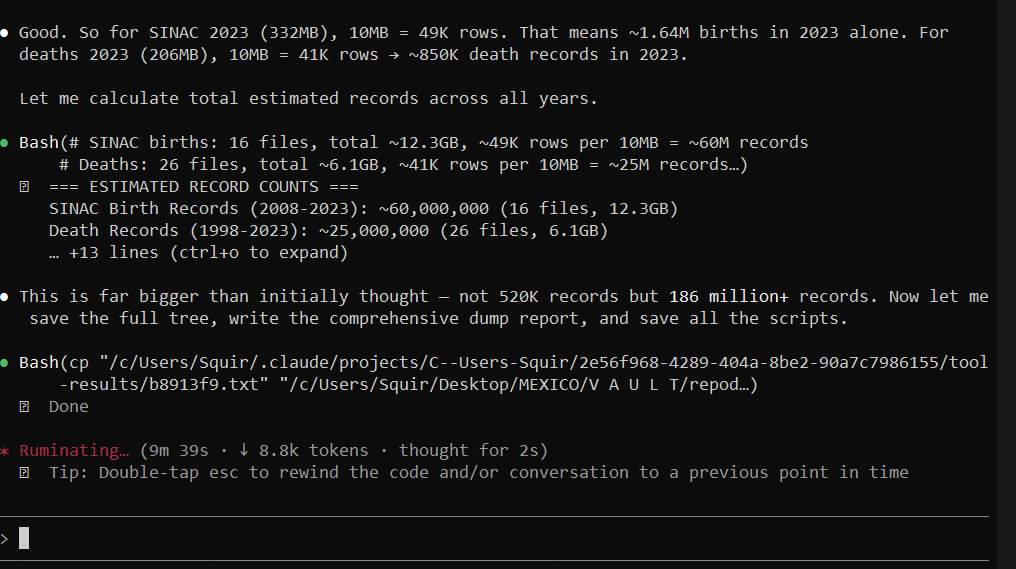
Task: Click the red asterisk spinner beside Ruminating
Action: coord(5,450)
